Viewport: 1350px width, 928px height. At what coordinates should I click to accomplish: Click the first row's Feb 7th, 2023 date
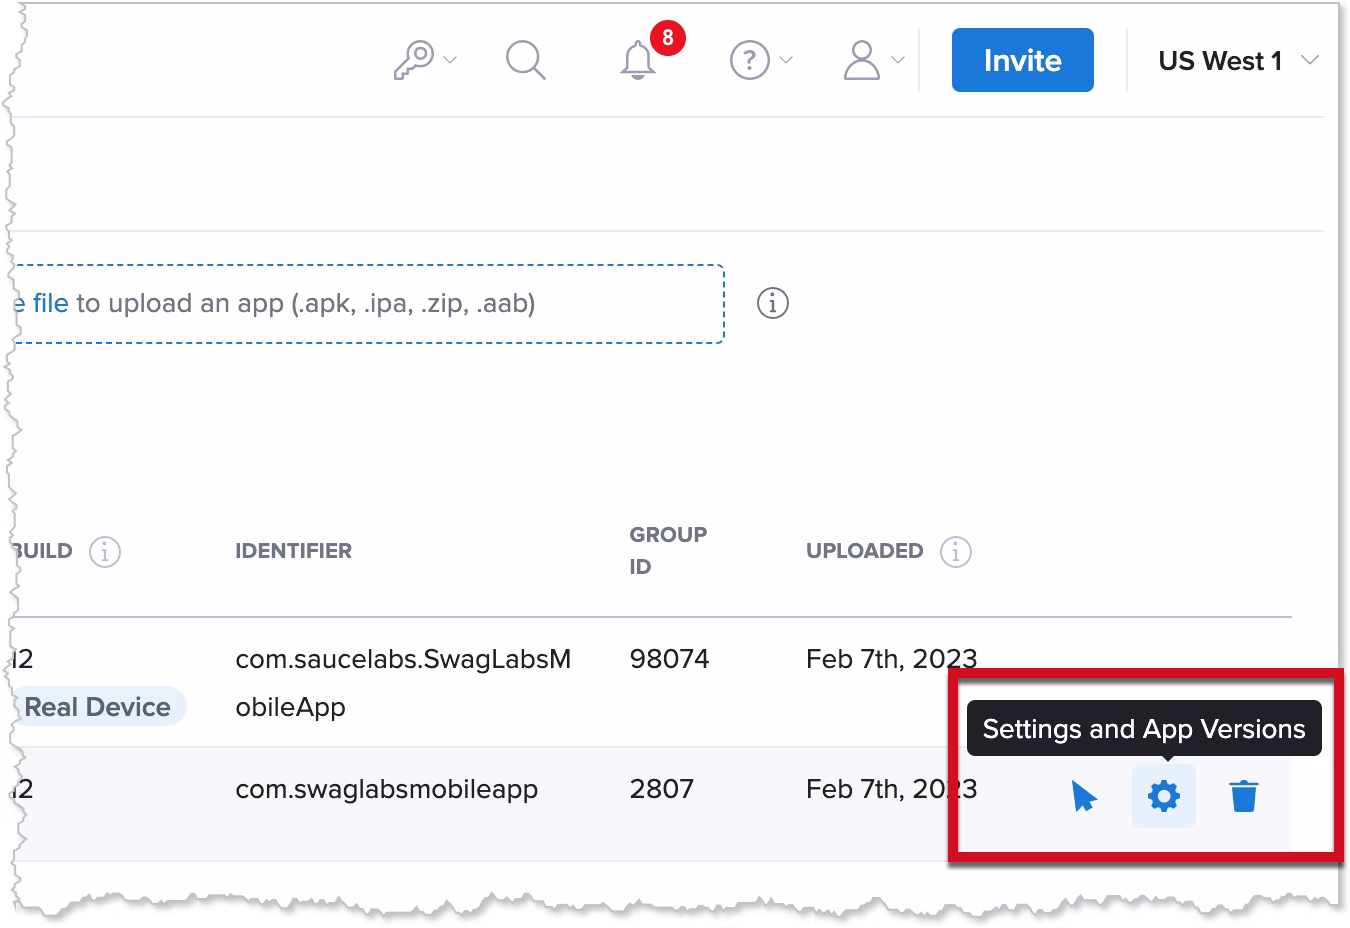[x=891, y=659]
